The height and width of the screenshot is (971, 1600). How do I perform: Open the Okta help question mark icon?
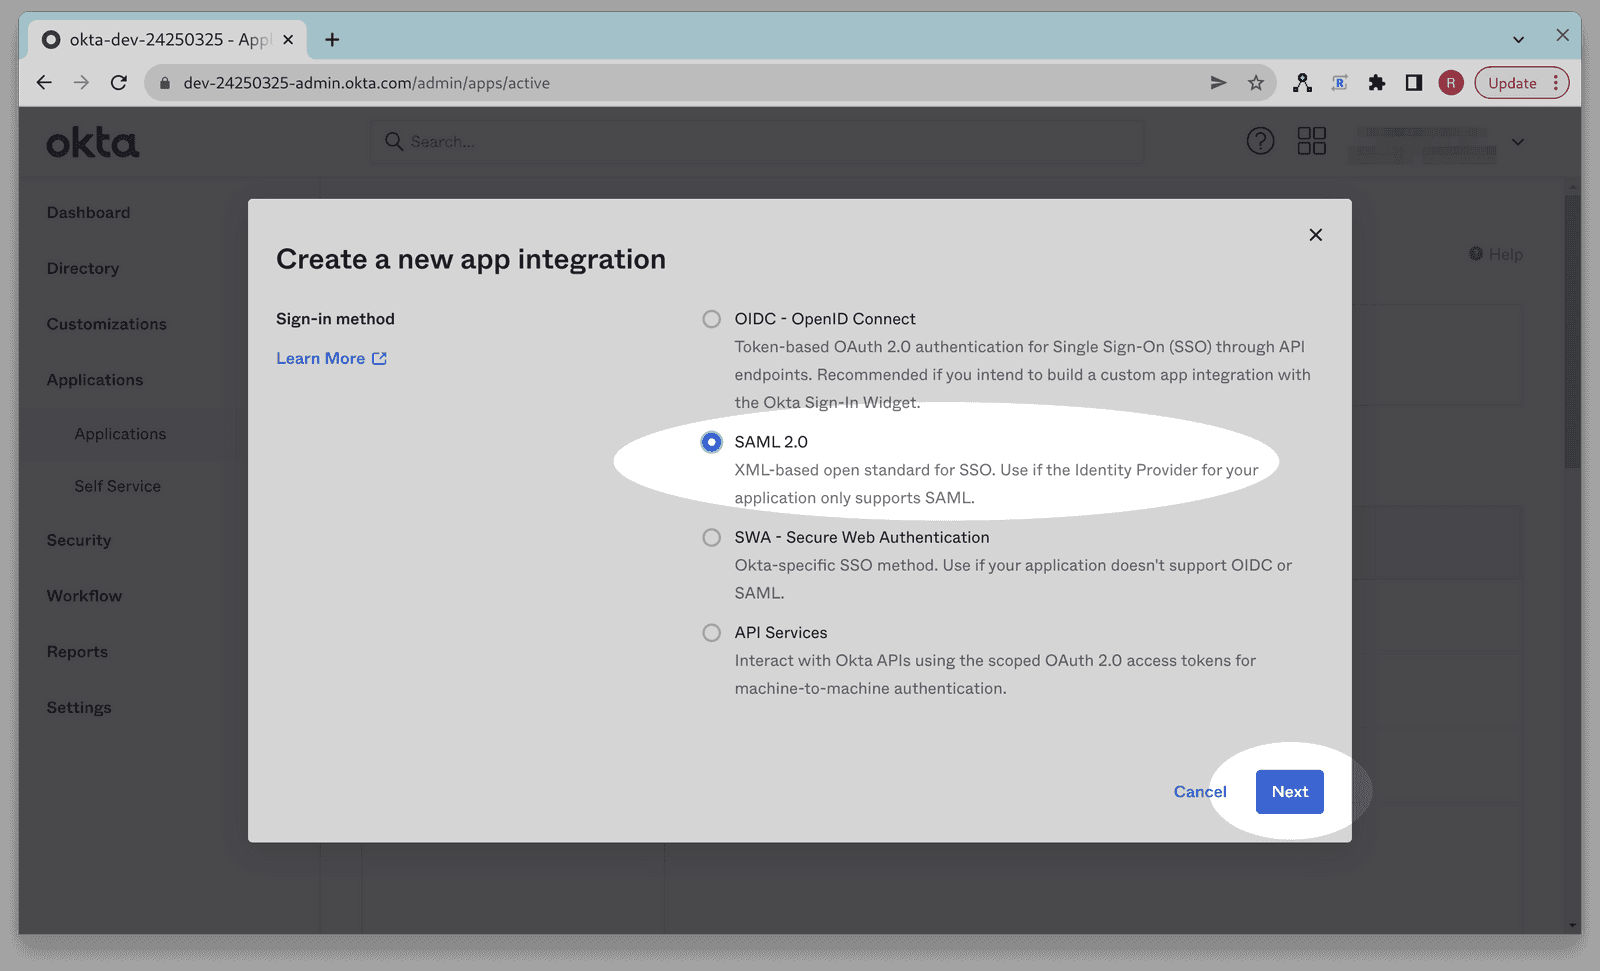click(x=1260, y=141)
